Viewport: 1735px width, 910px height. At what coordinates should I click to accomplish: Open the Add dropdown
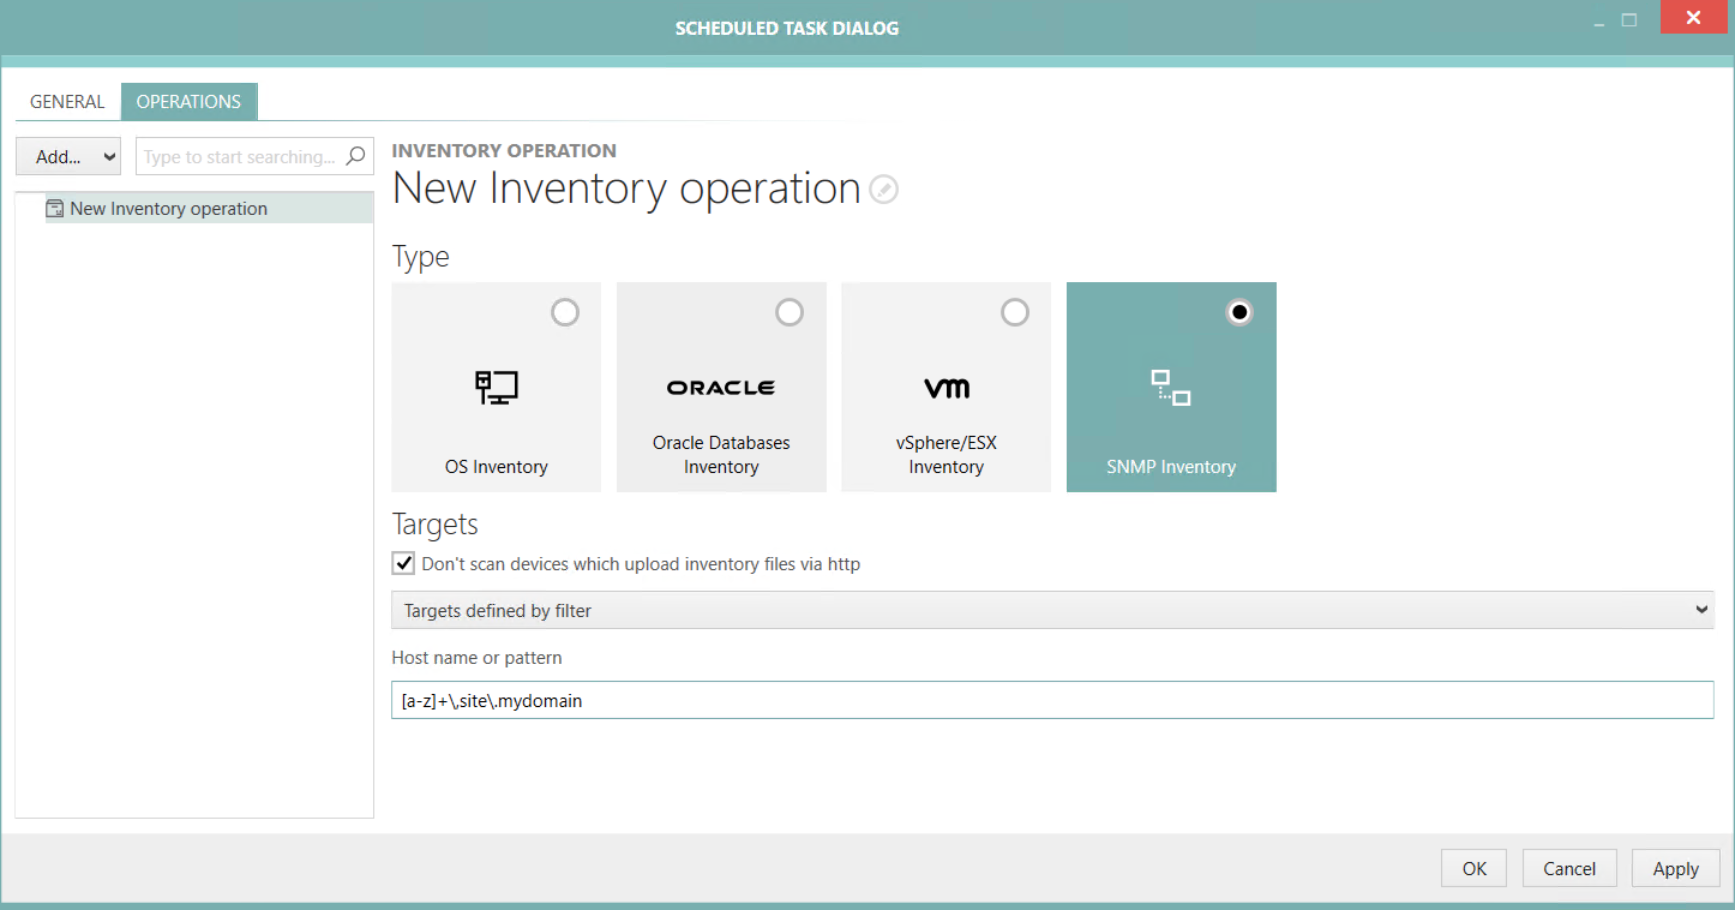tap(67, 156)
